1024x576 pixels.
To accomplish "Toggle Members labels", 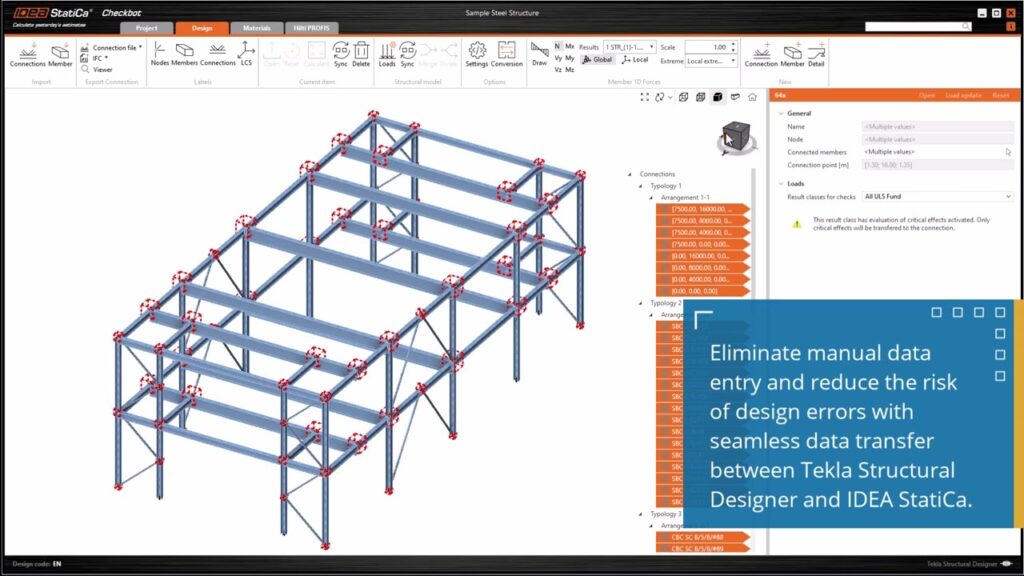I will coord(184,54).
